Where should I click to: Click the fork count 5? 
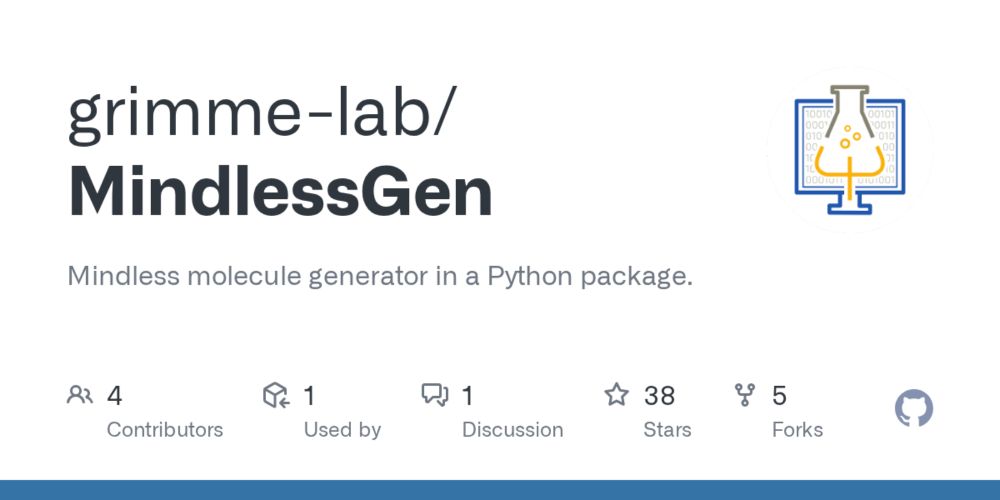pos(779,396)
